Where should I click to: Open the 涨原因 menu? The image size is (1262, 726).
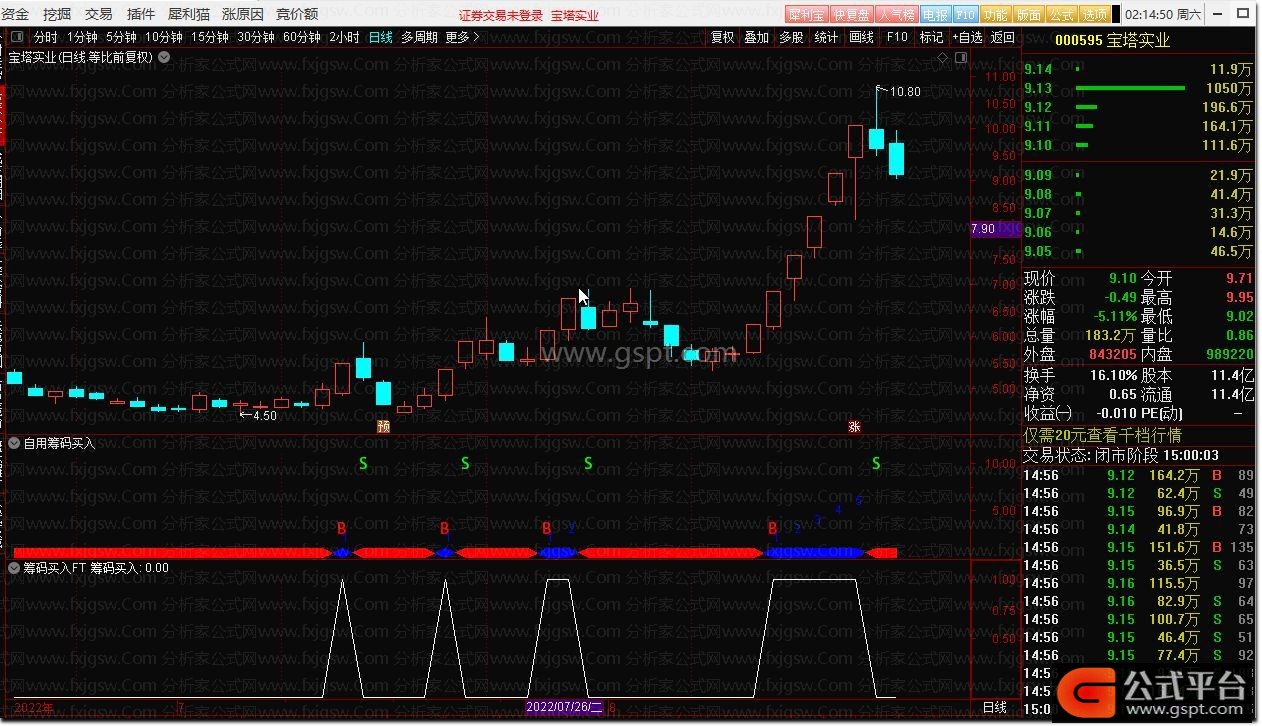pyautogui.click(x=243, y=14)
